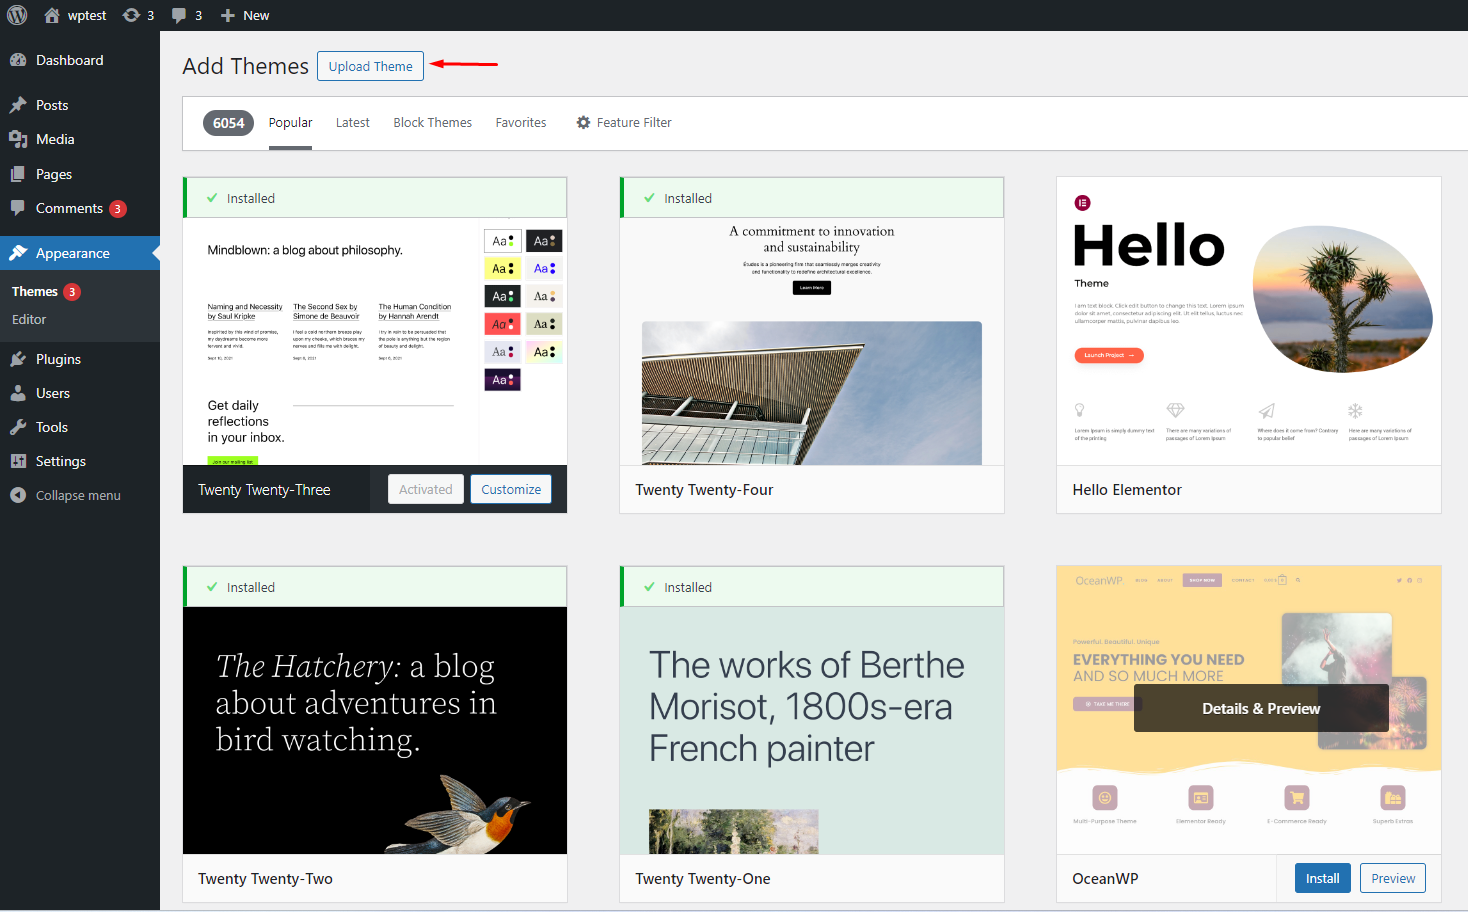Image resolution: width=1468 pixels, height=912 pixels.
Task: Open Twenty Twenty-Three theme screenshot
Action: pos(375,341)
